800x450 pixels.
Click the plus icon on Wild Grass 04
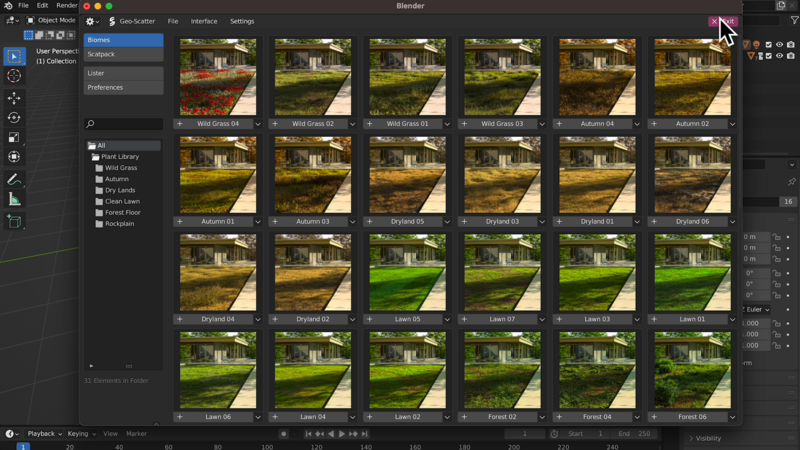(180, 123)
